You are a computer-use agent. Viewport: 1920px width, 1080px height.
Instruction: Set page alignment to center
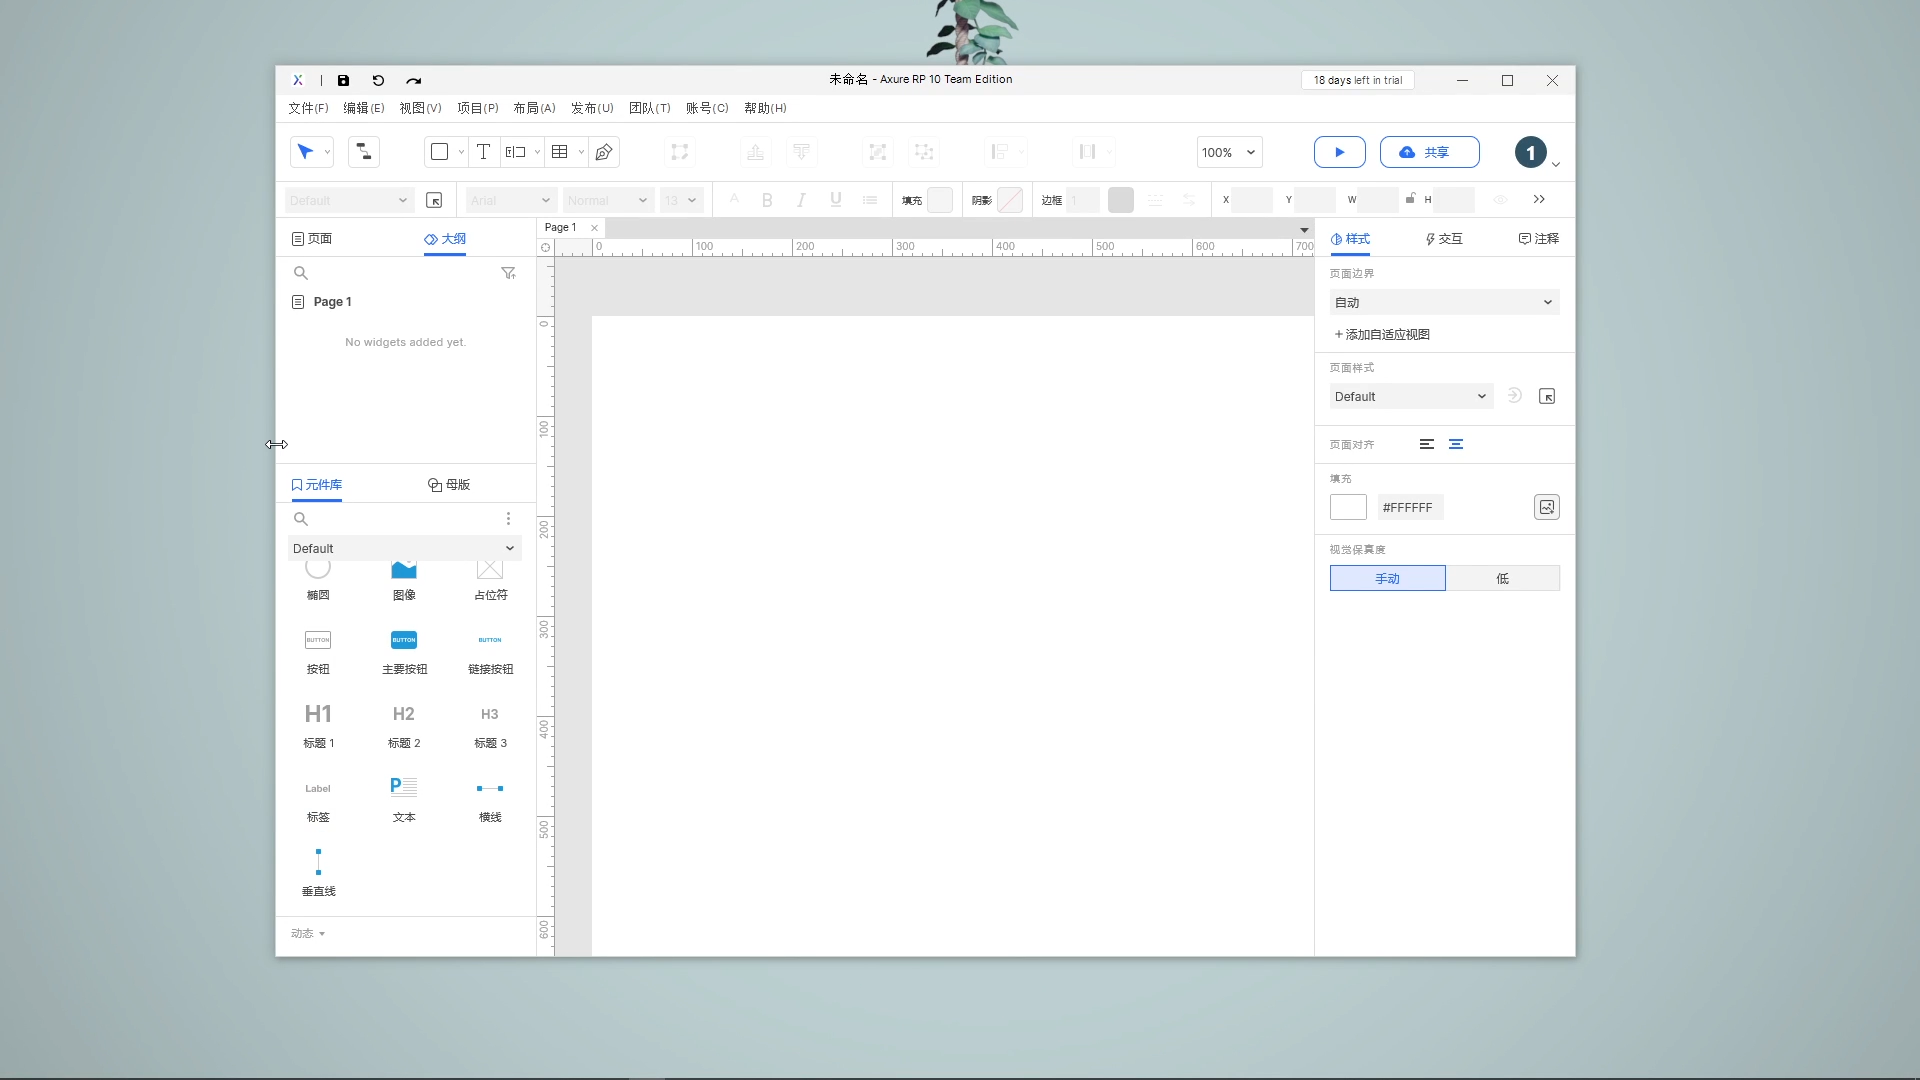tap(1456, 444)
